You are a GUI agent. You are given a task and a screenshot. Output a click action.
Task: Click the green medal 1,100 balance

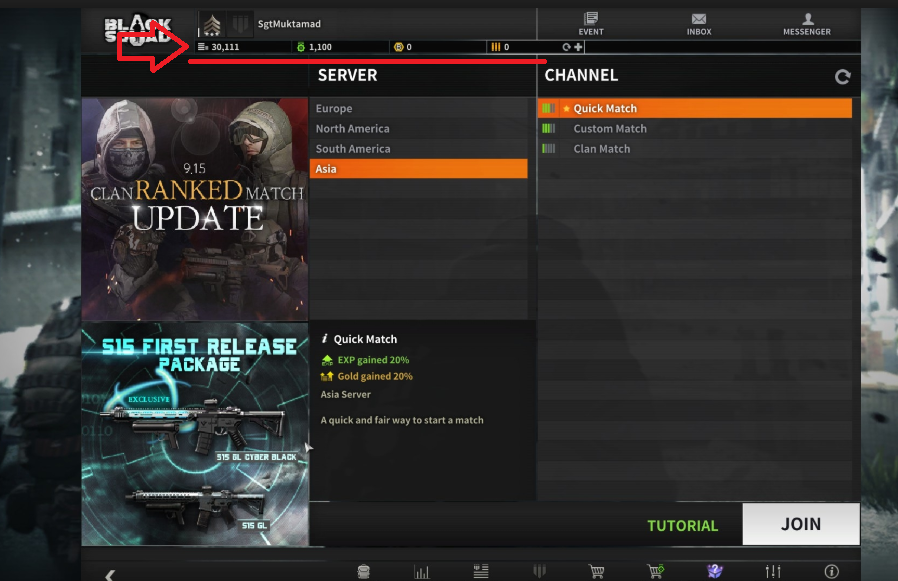314,47
